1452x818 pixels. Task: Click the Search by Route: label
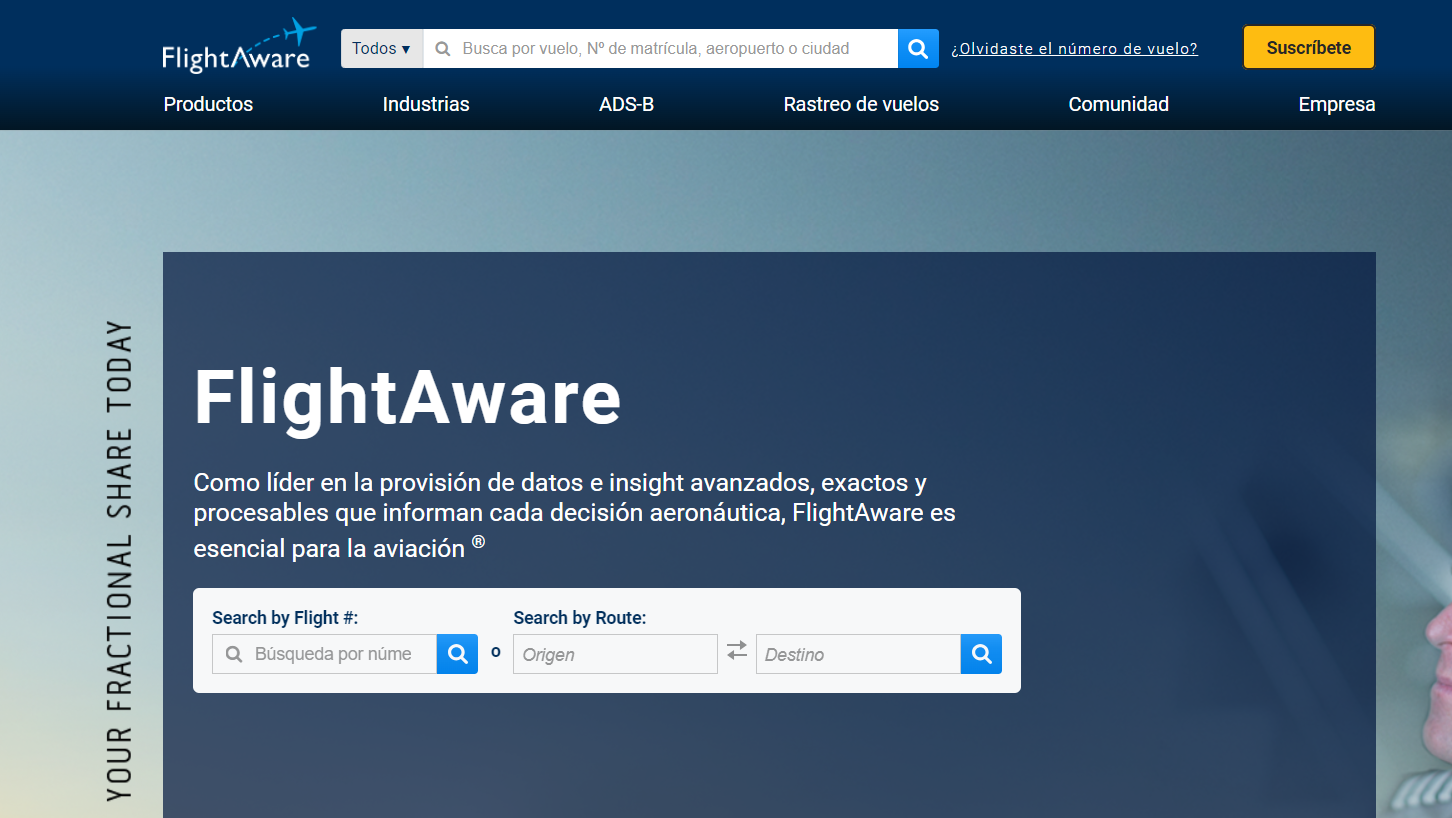580,618
